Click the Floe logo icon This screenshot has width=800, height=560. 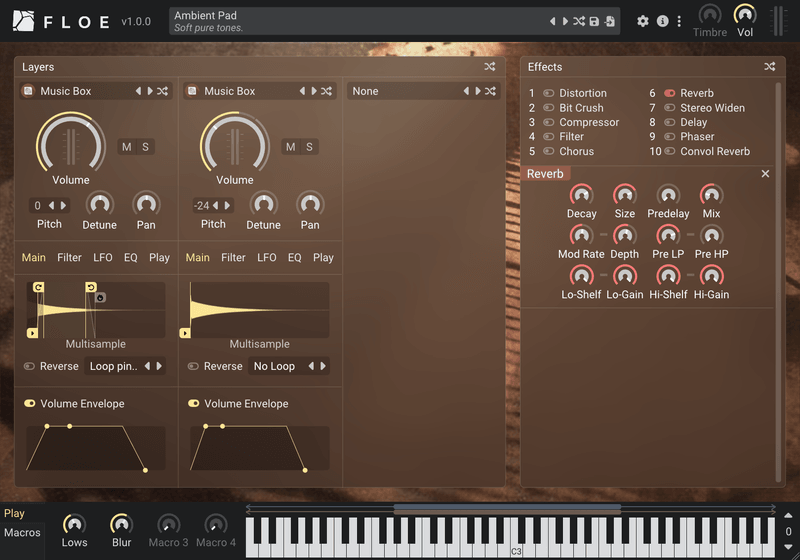point(23,21)
